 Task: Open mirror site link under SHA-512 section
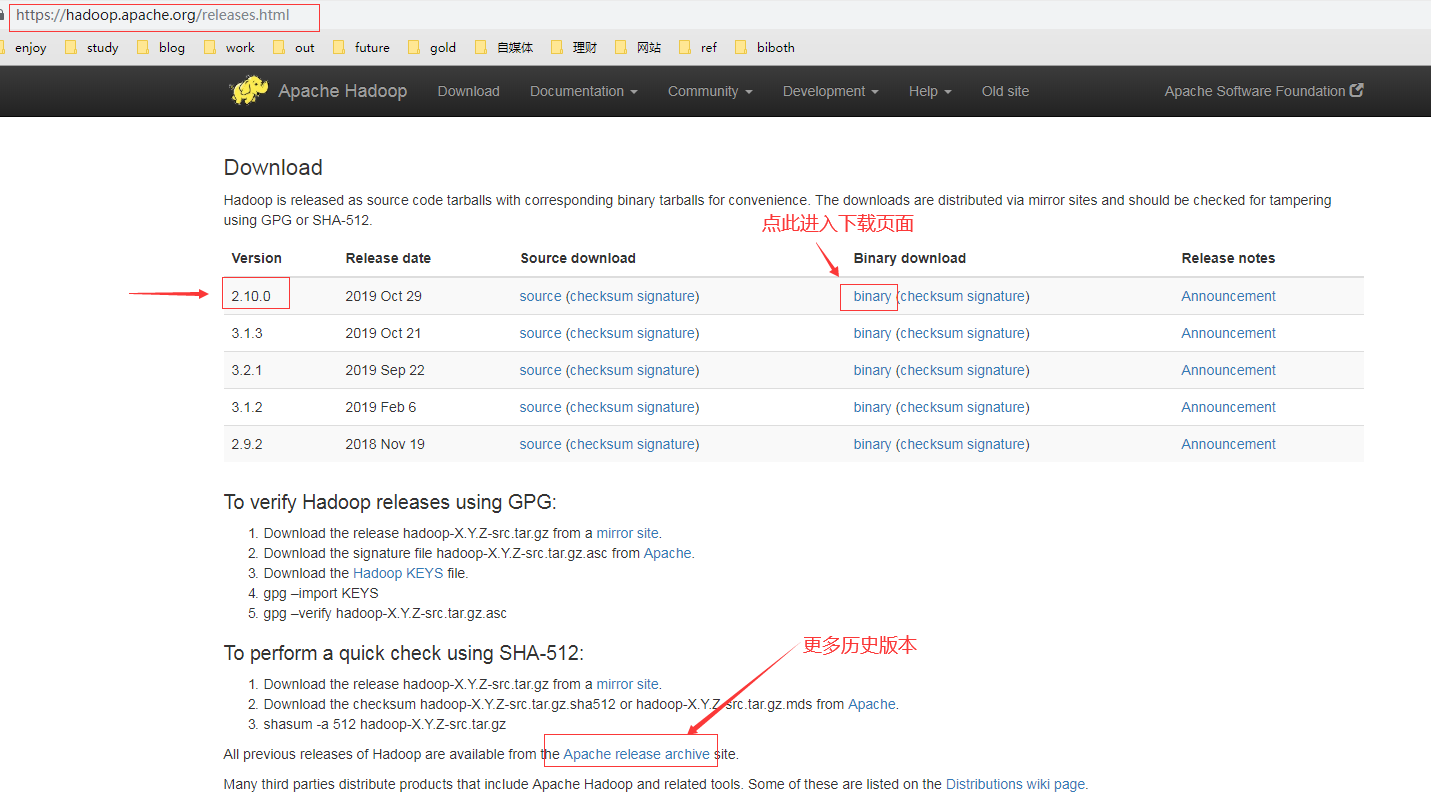pos(627,684)
